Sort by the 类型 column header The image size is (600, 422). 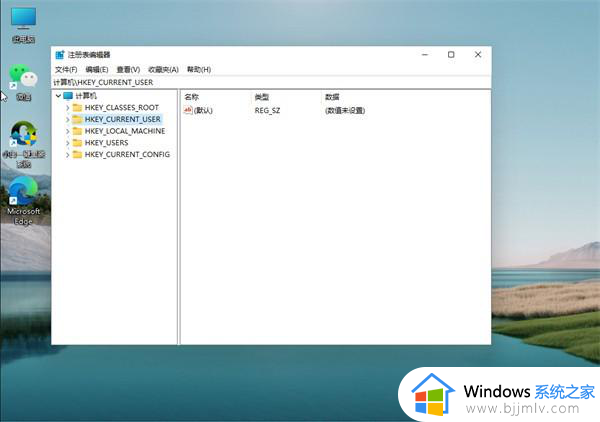(x=262, y=97)
